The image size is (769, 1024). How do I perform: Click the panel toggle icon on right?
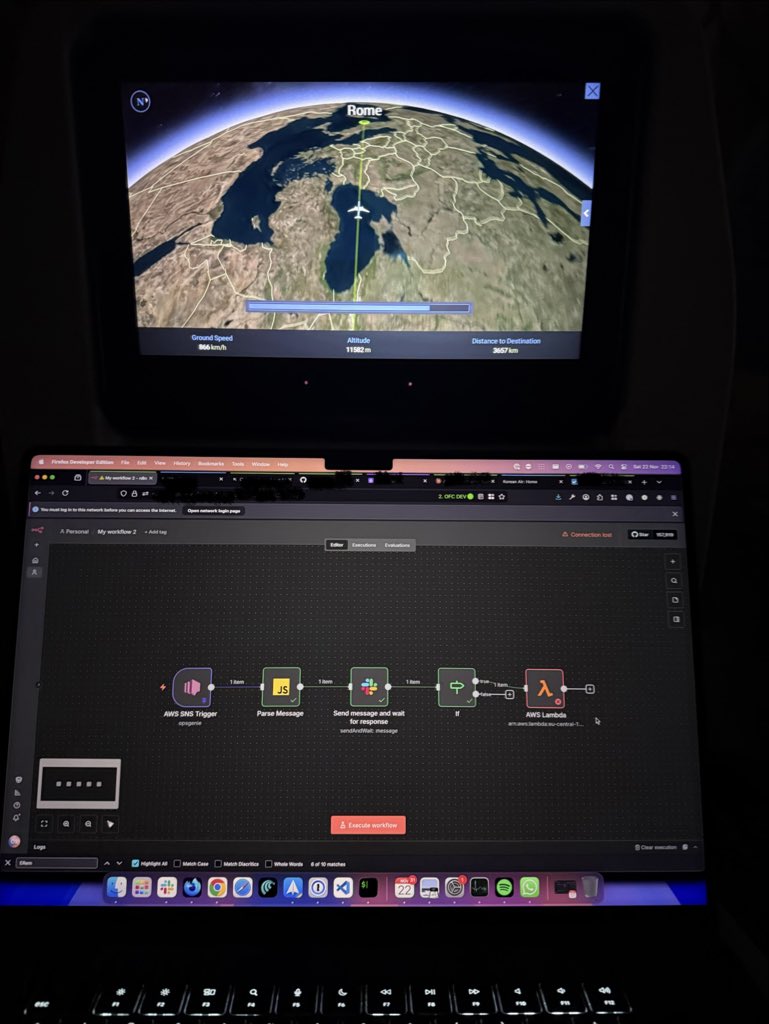[676, 619]
